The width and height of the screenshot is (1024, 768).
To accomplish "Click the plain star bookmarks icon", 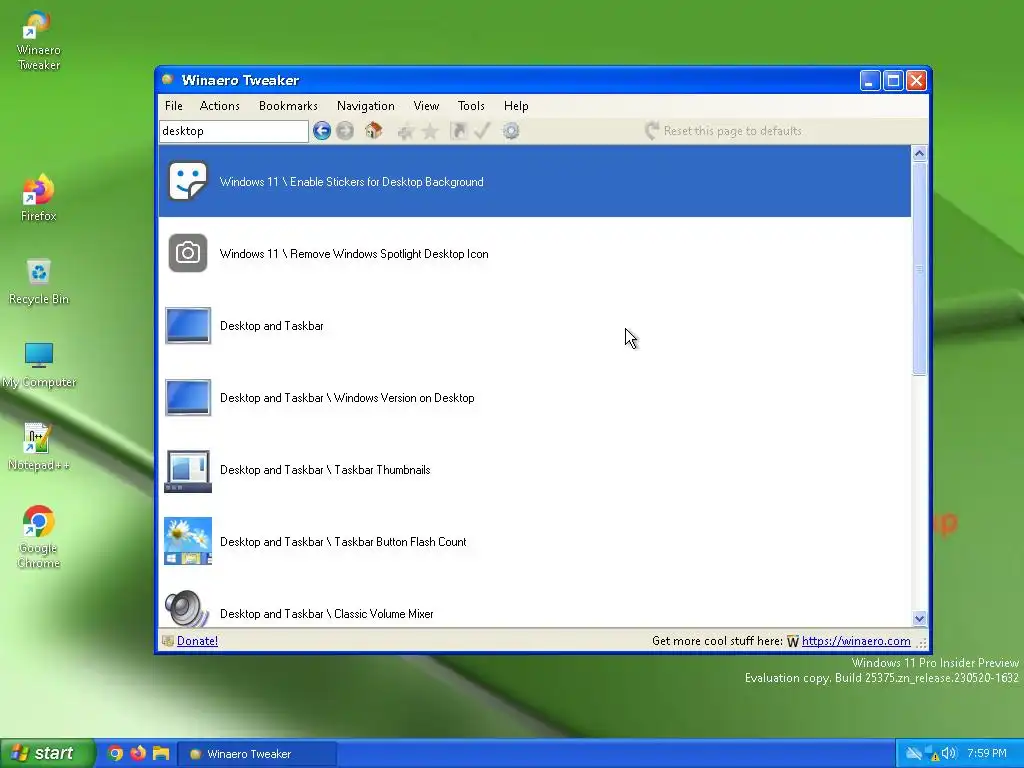I will pos(430,131).
